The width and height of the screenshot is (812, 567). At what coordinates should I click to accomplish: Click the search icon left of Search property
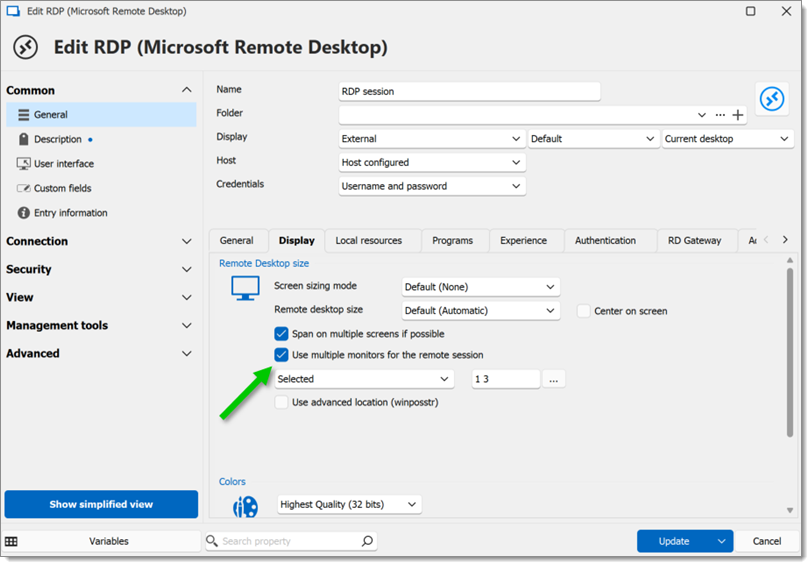pos(212,541)
